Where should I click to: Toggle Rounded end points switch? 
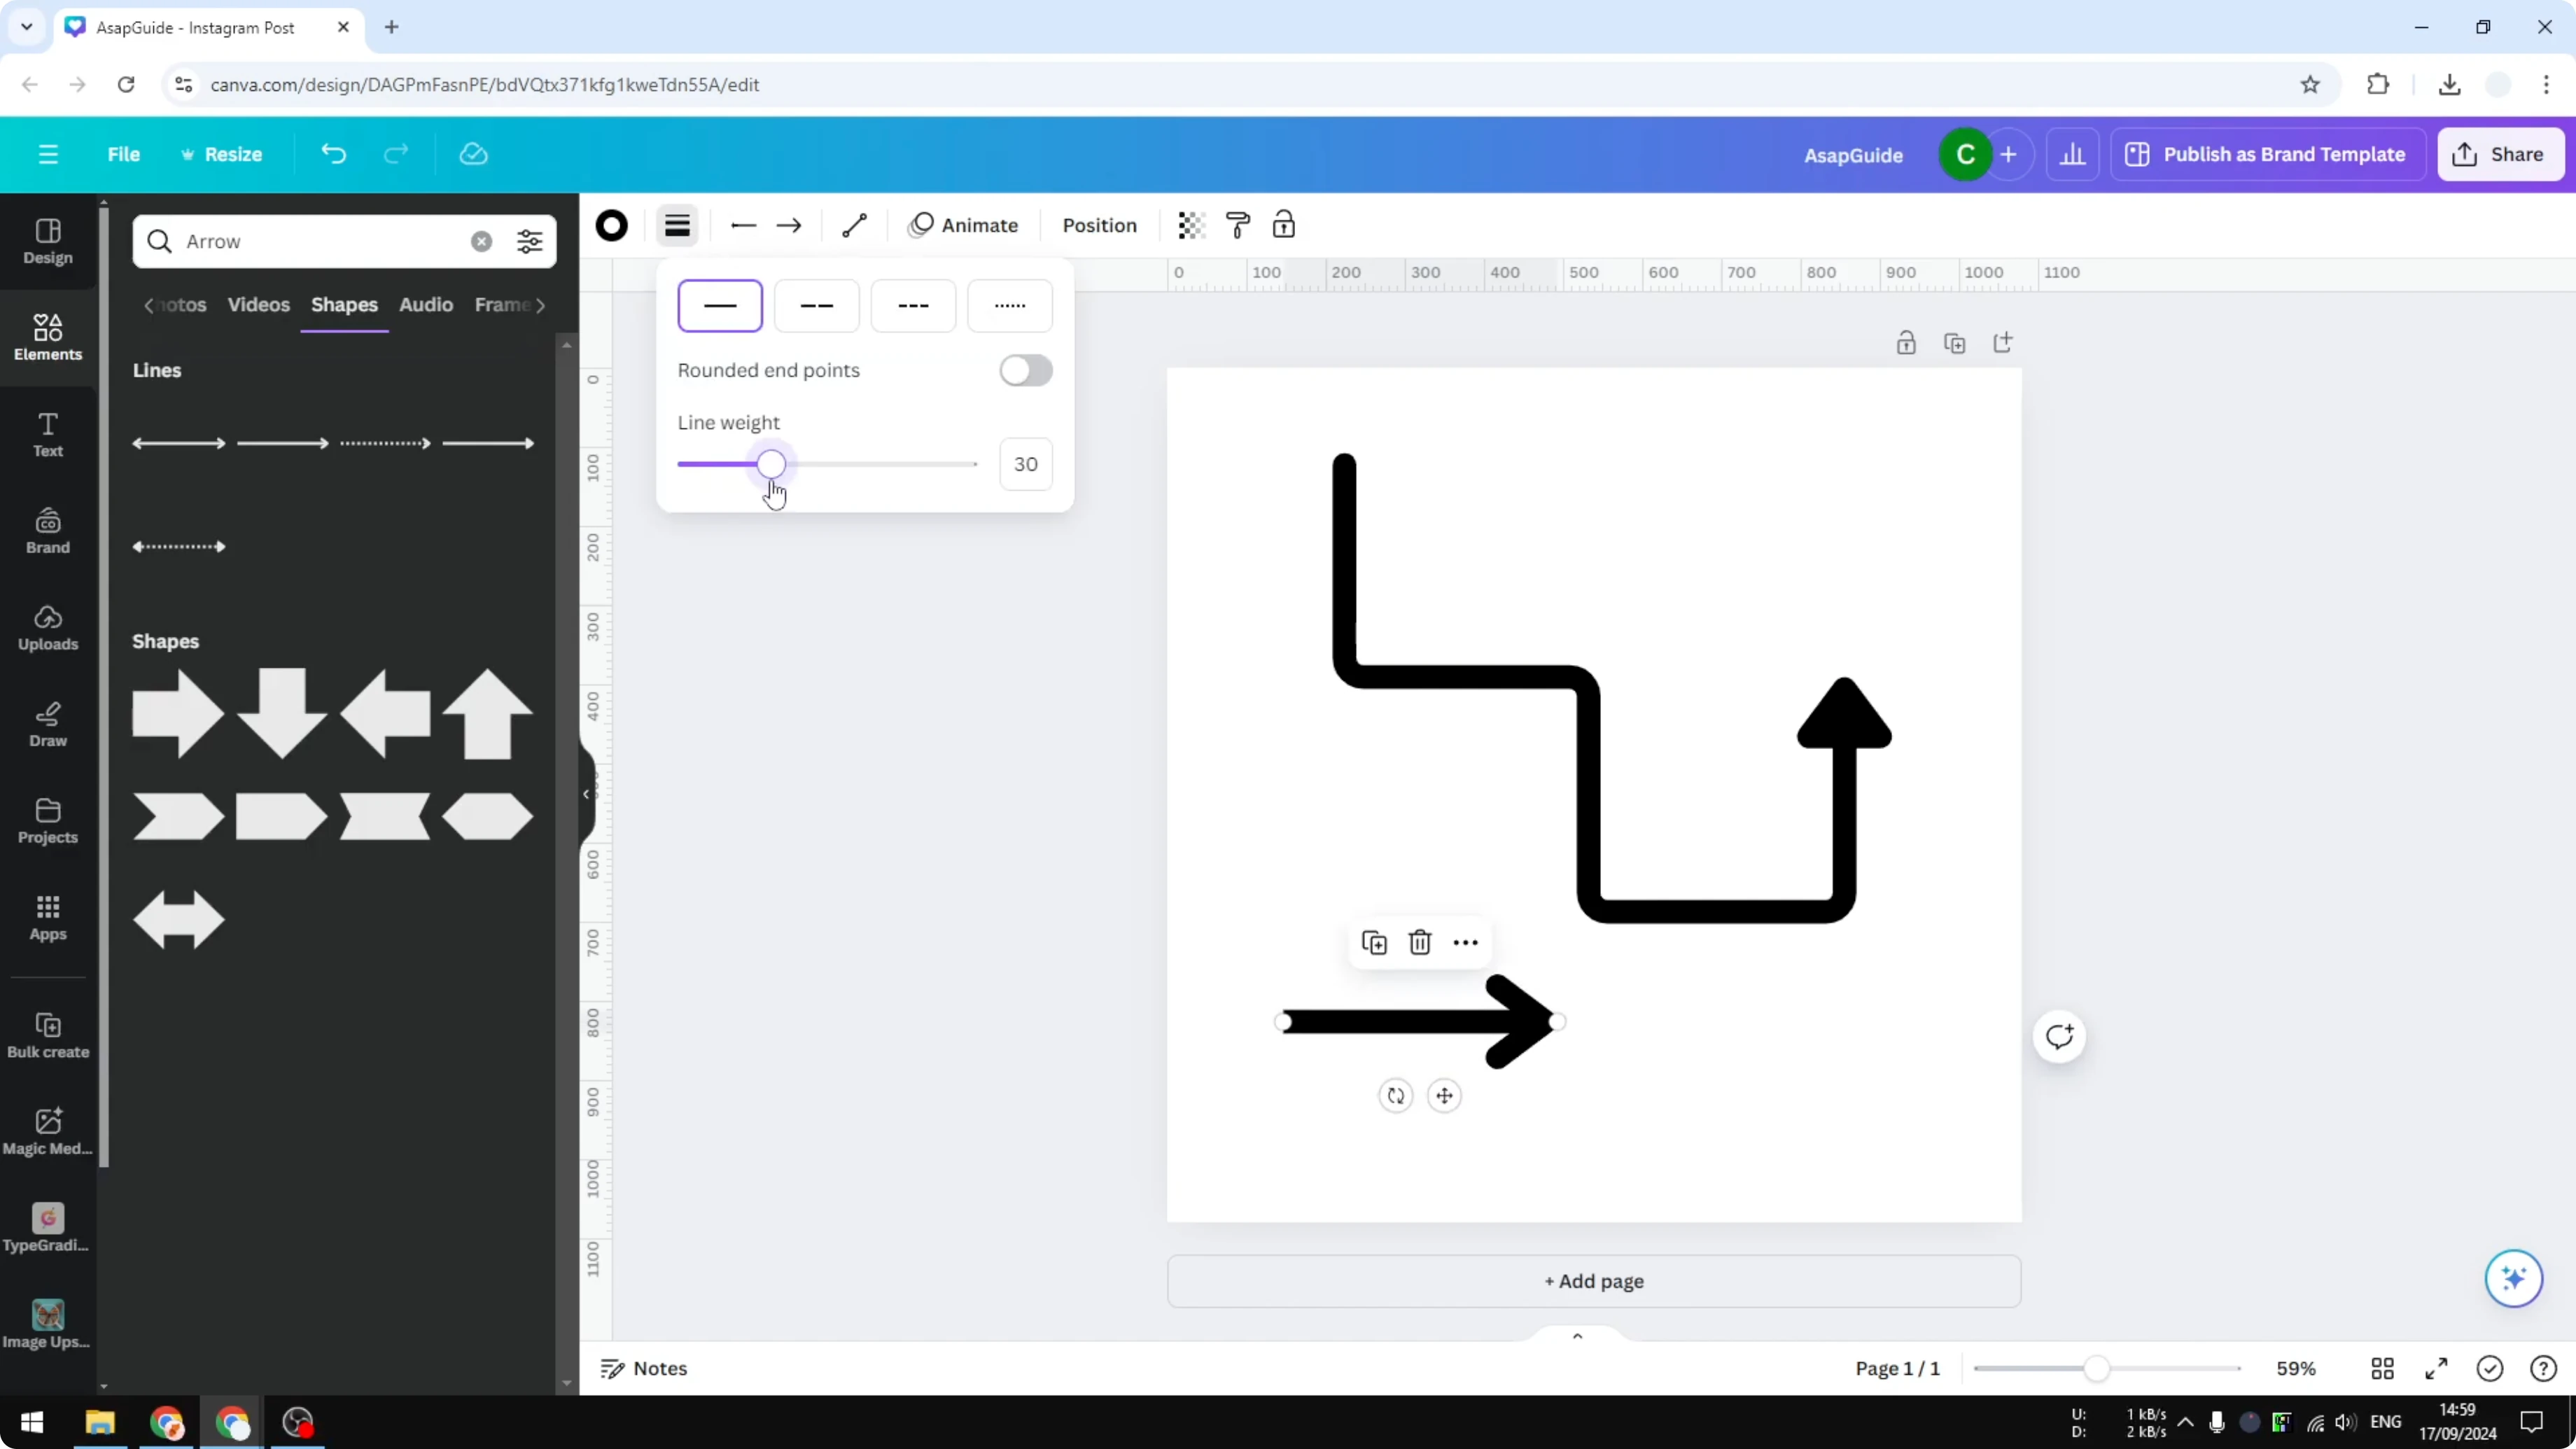pos(1026,370)
